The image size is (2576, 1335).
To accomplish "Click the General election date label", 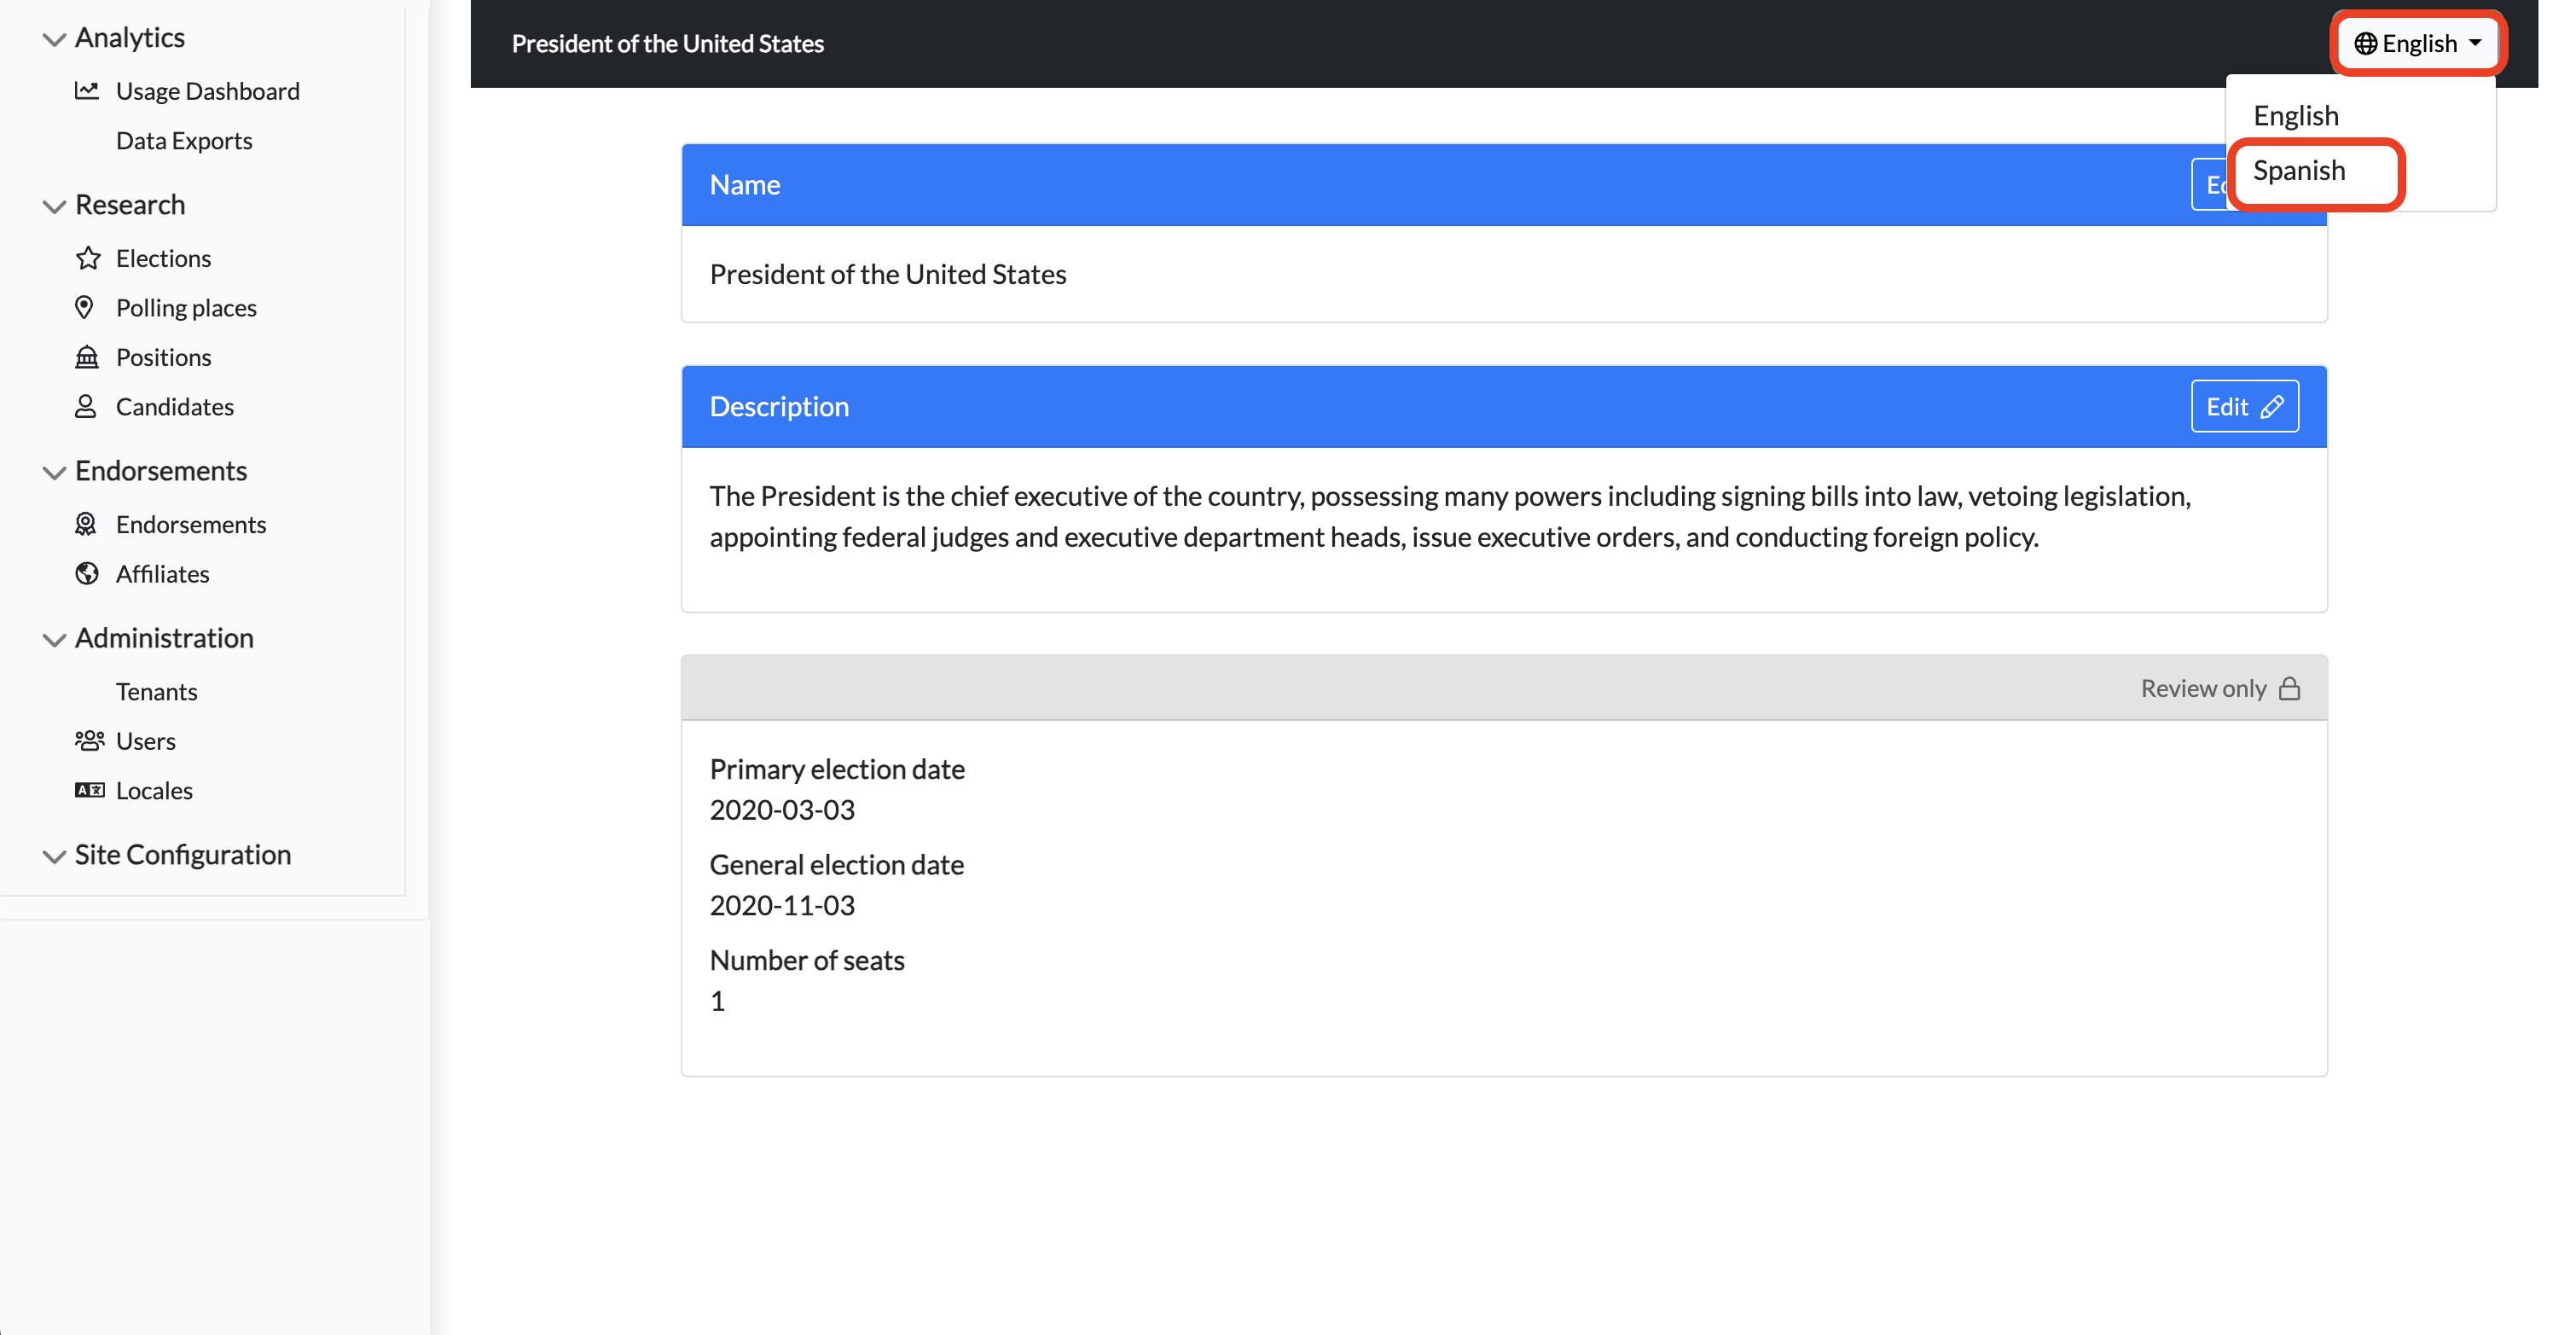I will tap(837, 864).
